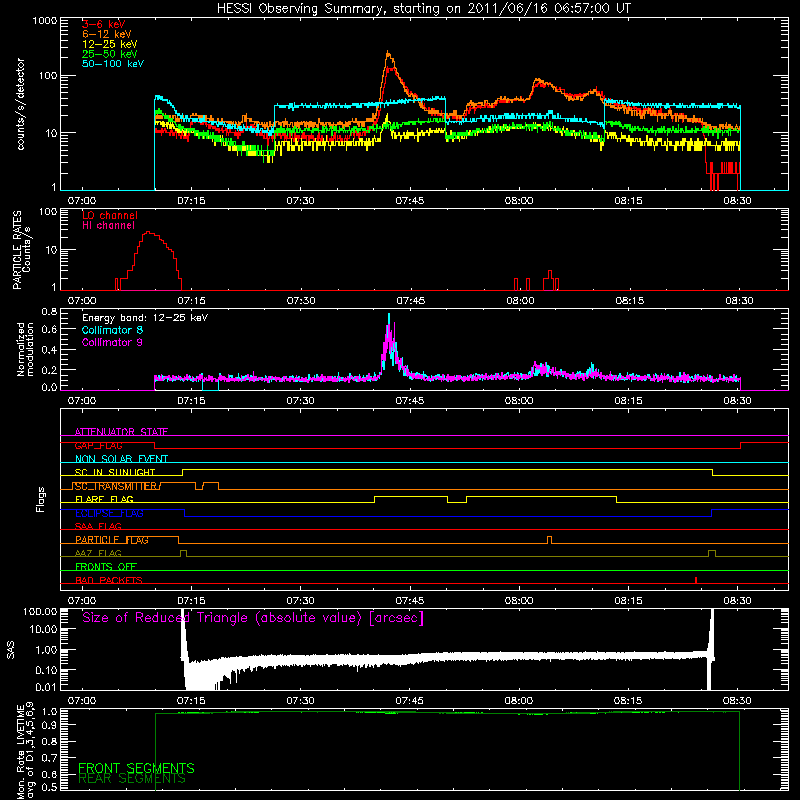The height and width of the screenshot is (800, 800).
Task: Click the 100.00 tick on the SAS axis
Action: [x=40, y=612]
